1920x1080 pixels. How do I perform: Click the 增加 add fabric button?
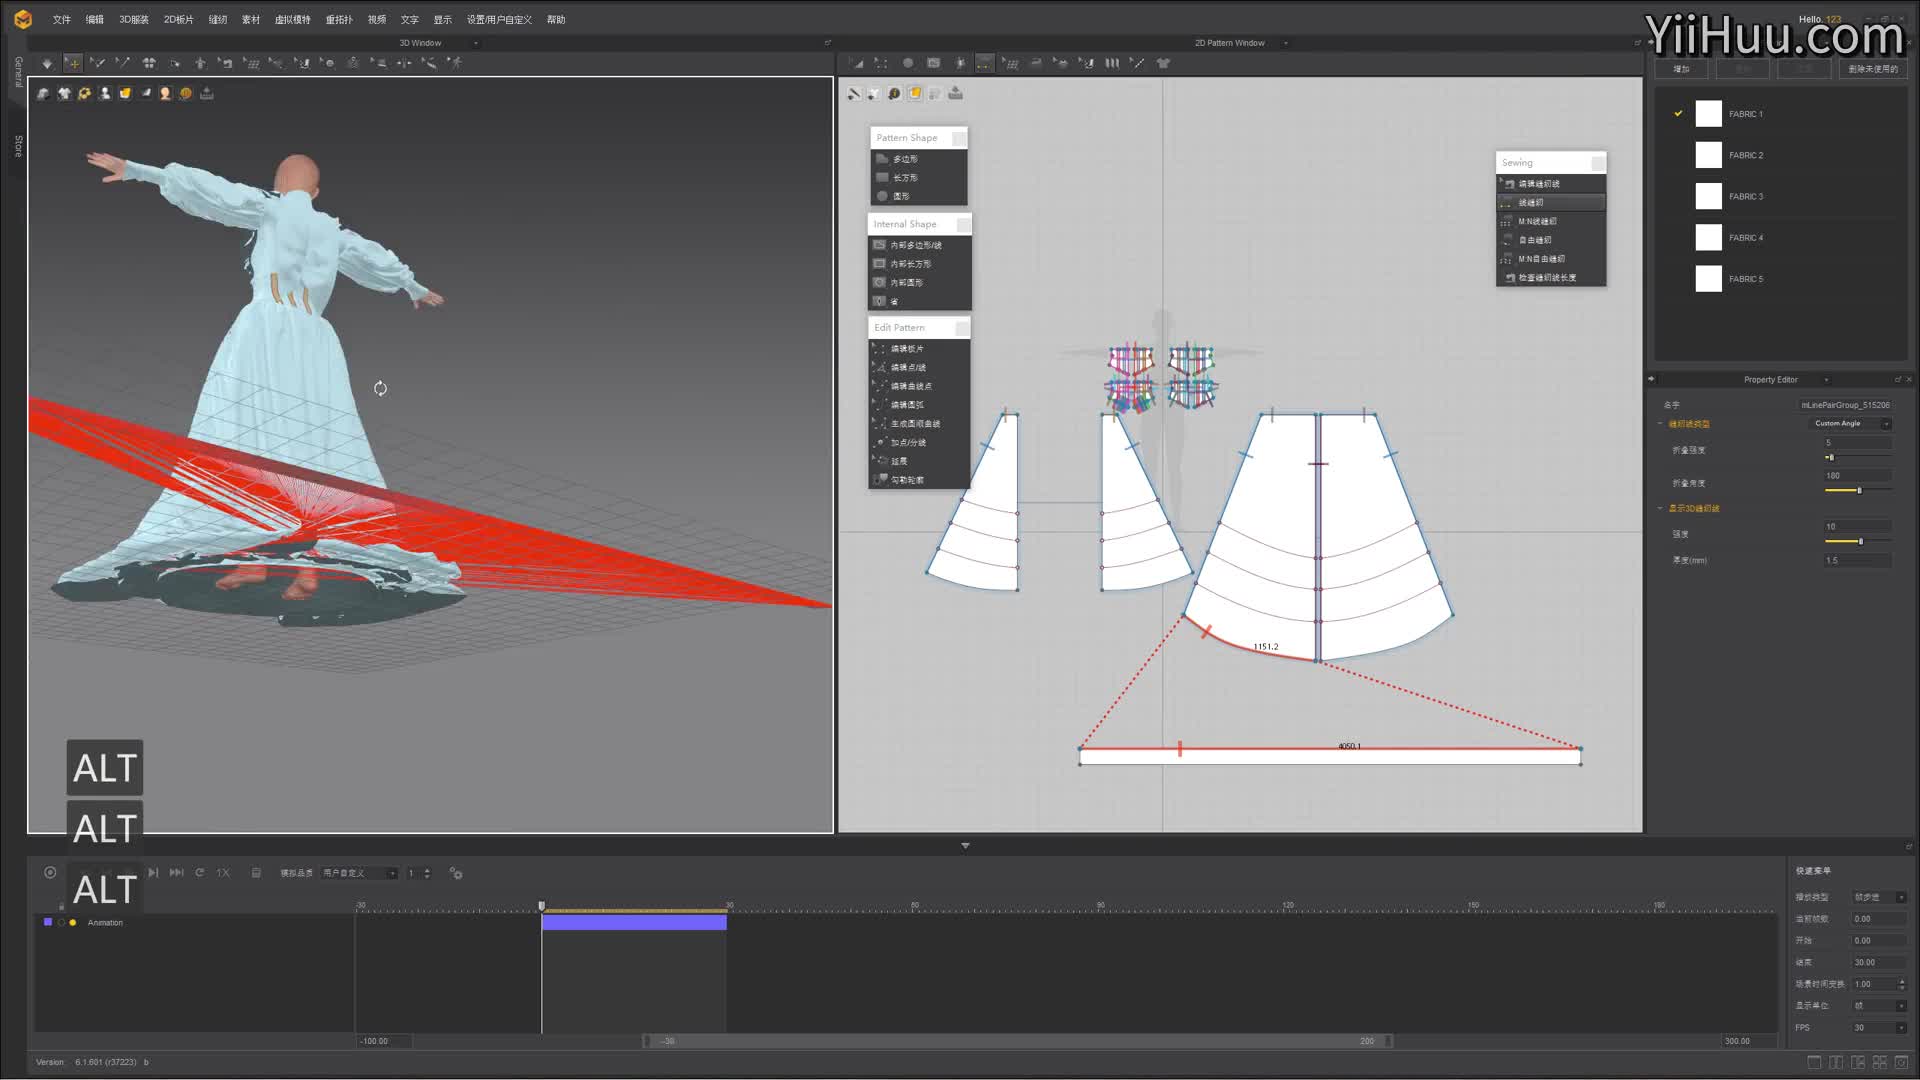1682,69
